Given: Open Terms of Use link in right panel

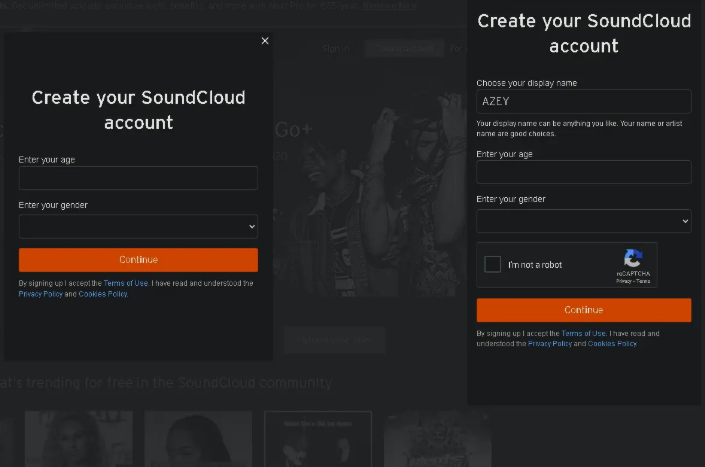Looking at the screenshot, I should point(583,334).
